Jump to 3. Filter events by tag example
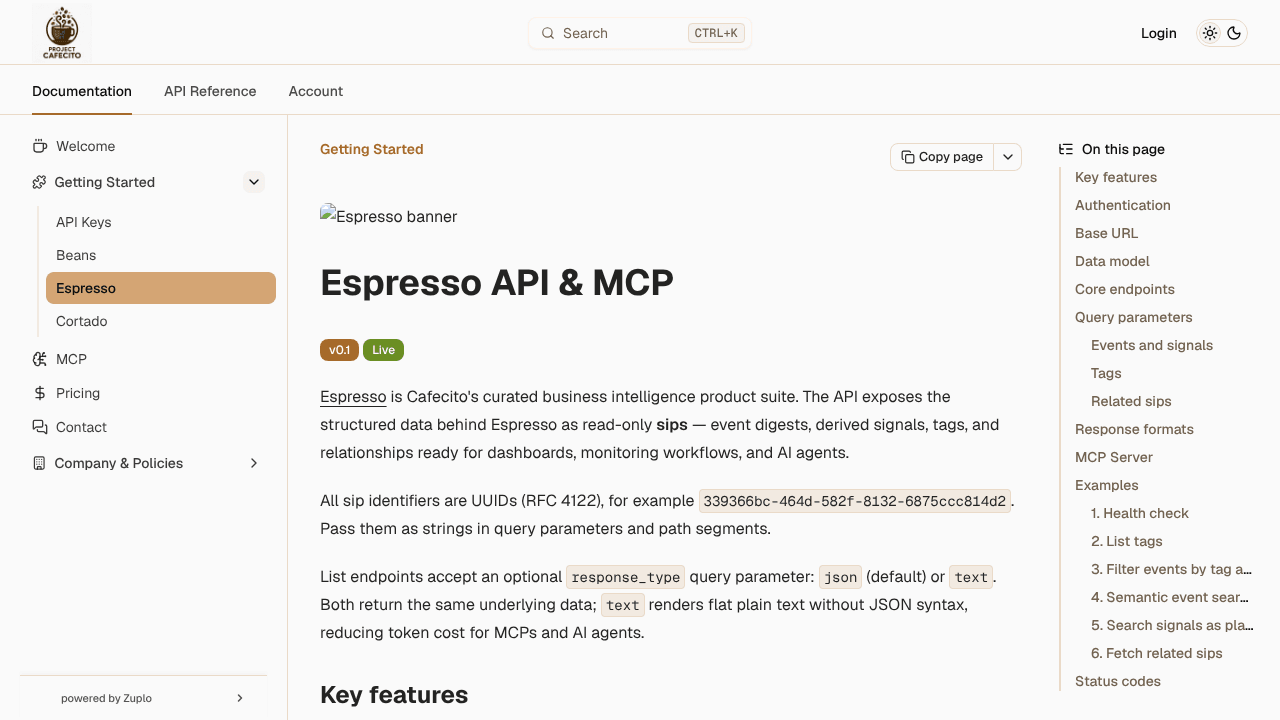 [1172, 569]
